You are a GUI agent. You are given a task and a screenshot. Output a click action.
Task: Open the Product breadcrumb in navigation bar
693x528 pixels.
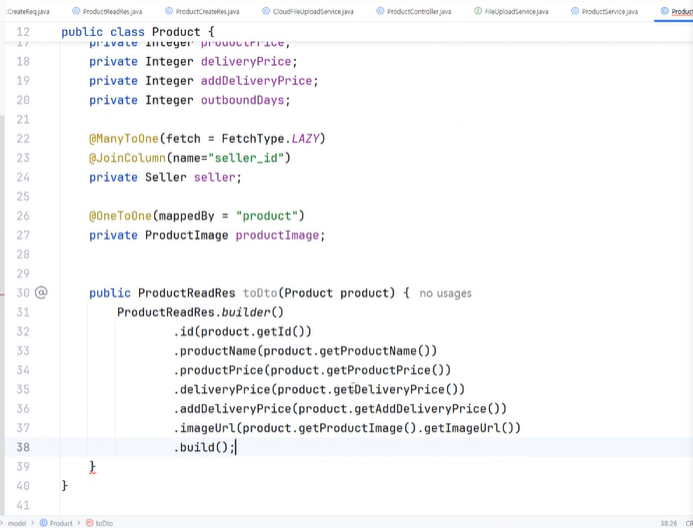pos(61,523)
